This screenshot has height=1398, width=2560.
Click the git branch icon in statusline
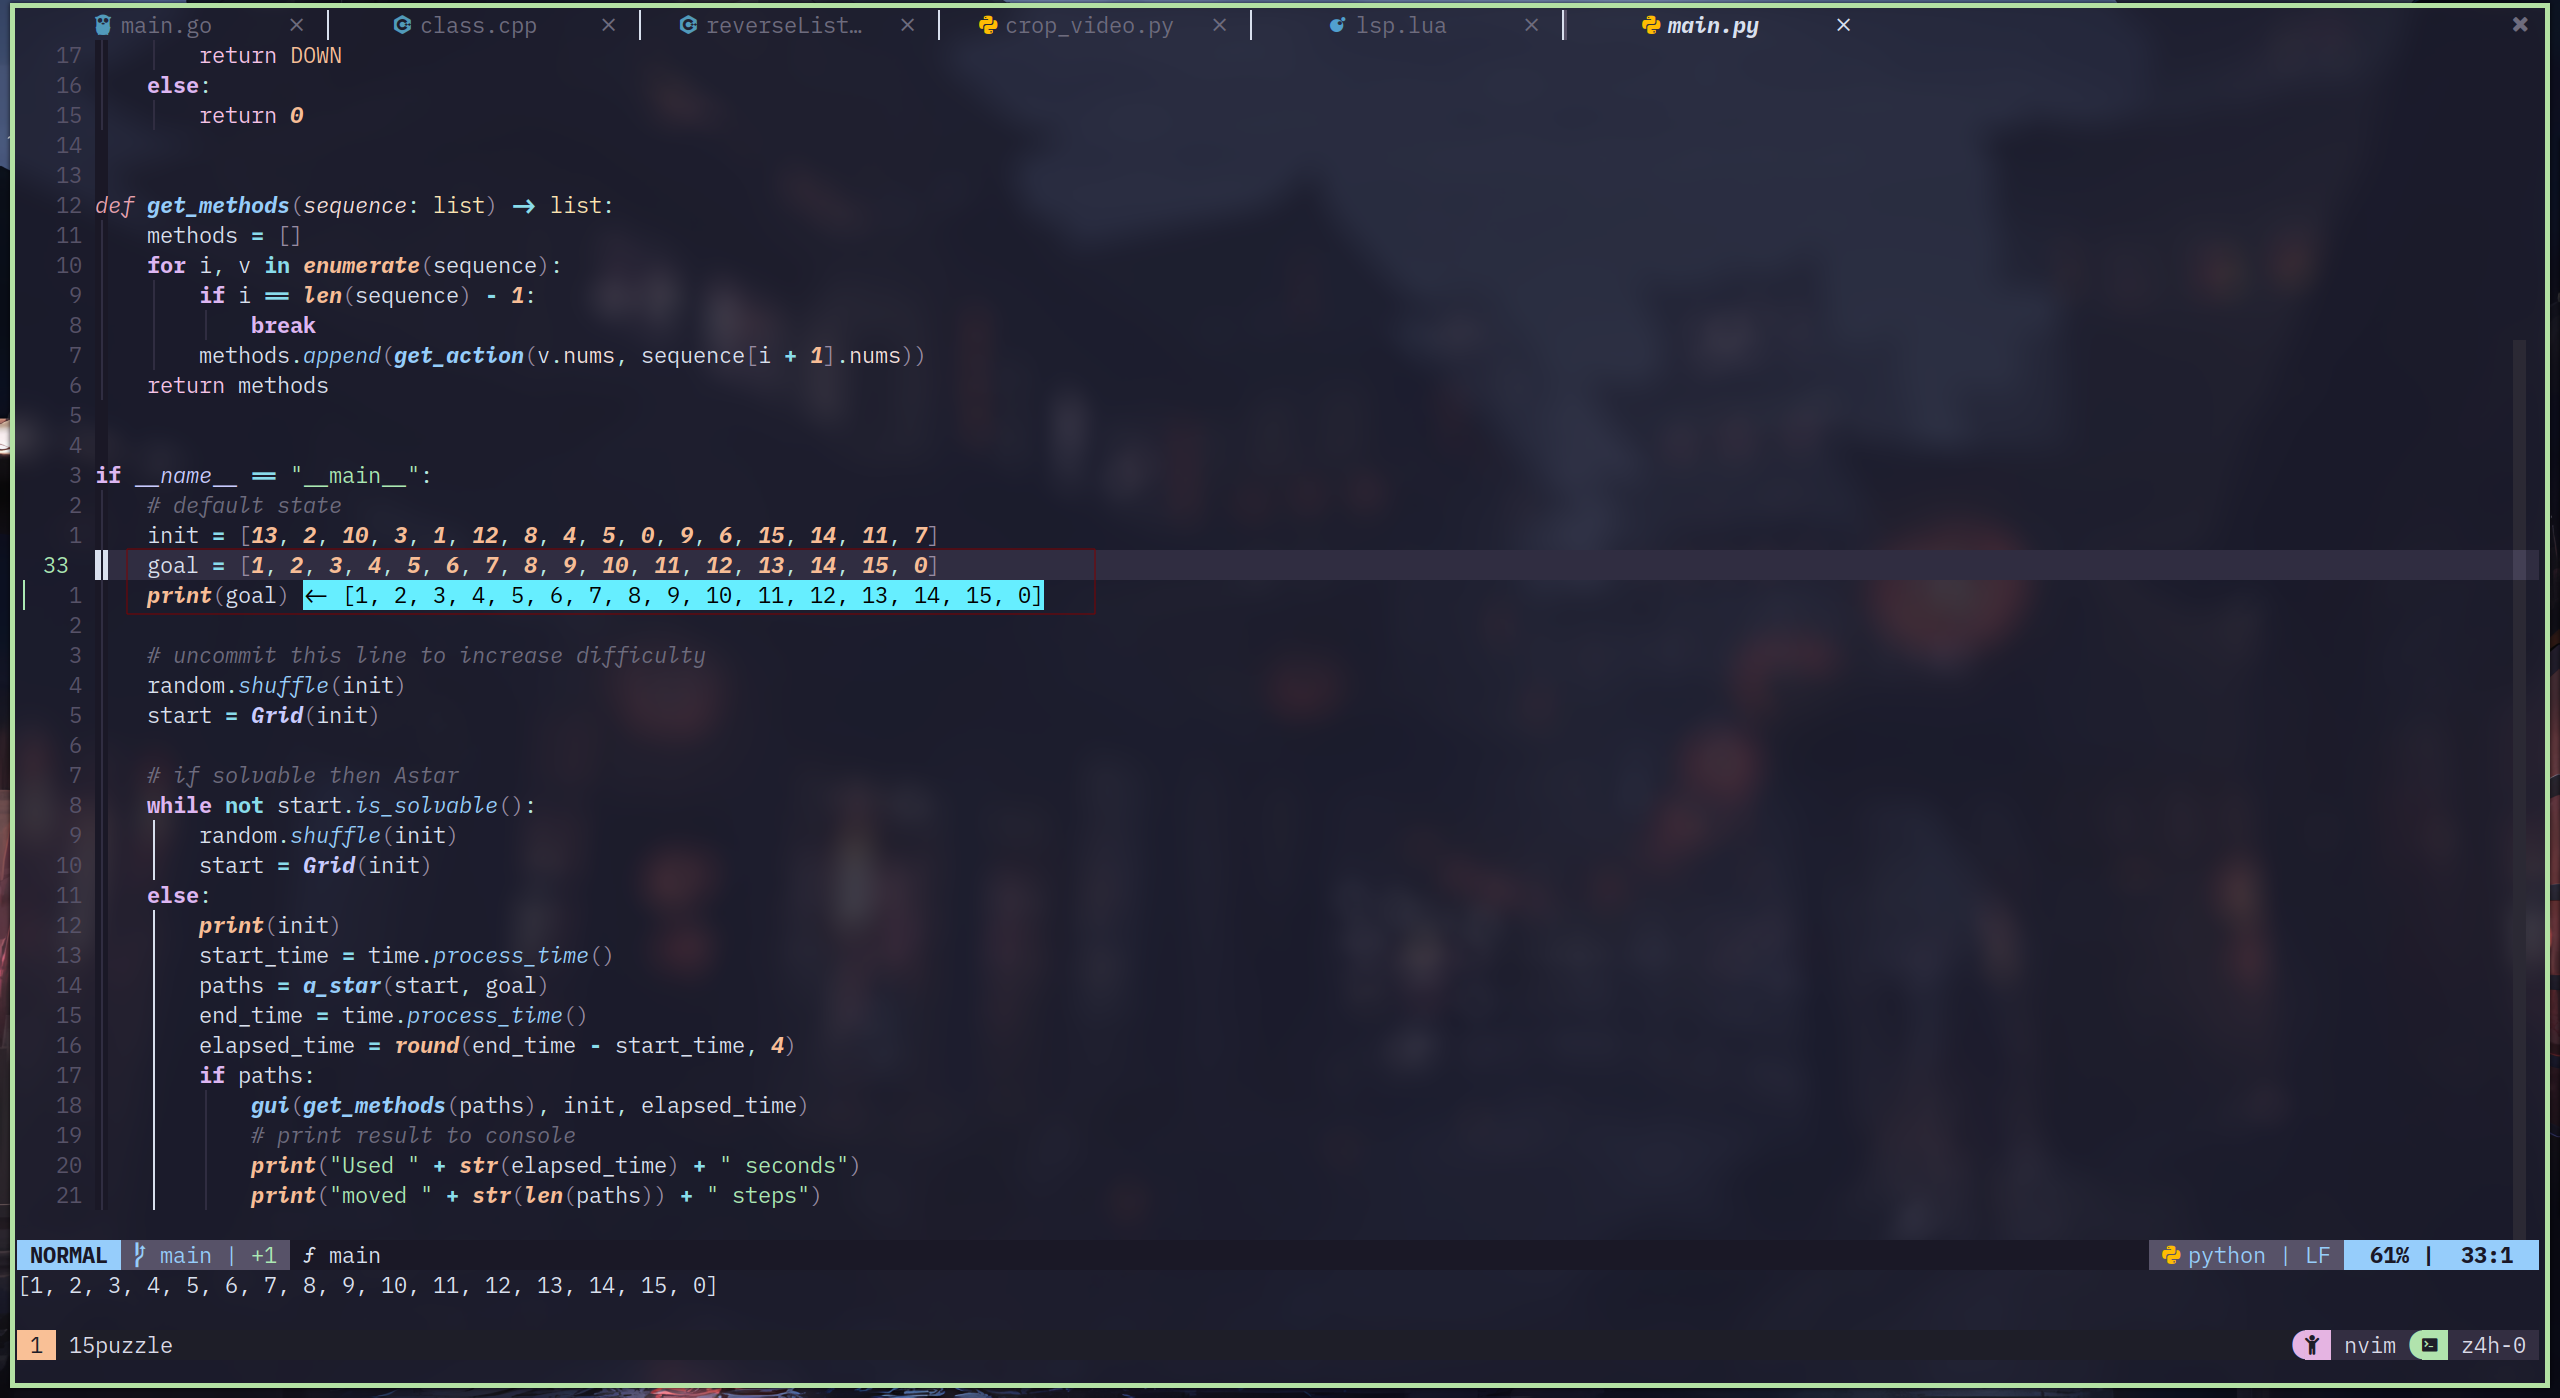[140, 1255]
